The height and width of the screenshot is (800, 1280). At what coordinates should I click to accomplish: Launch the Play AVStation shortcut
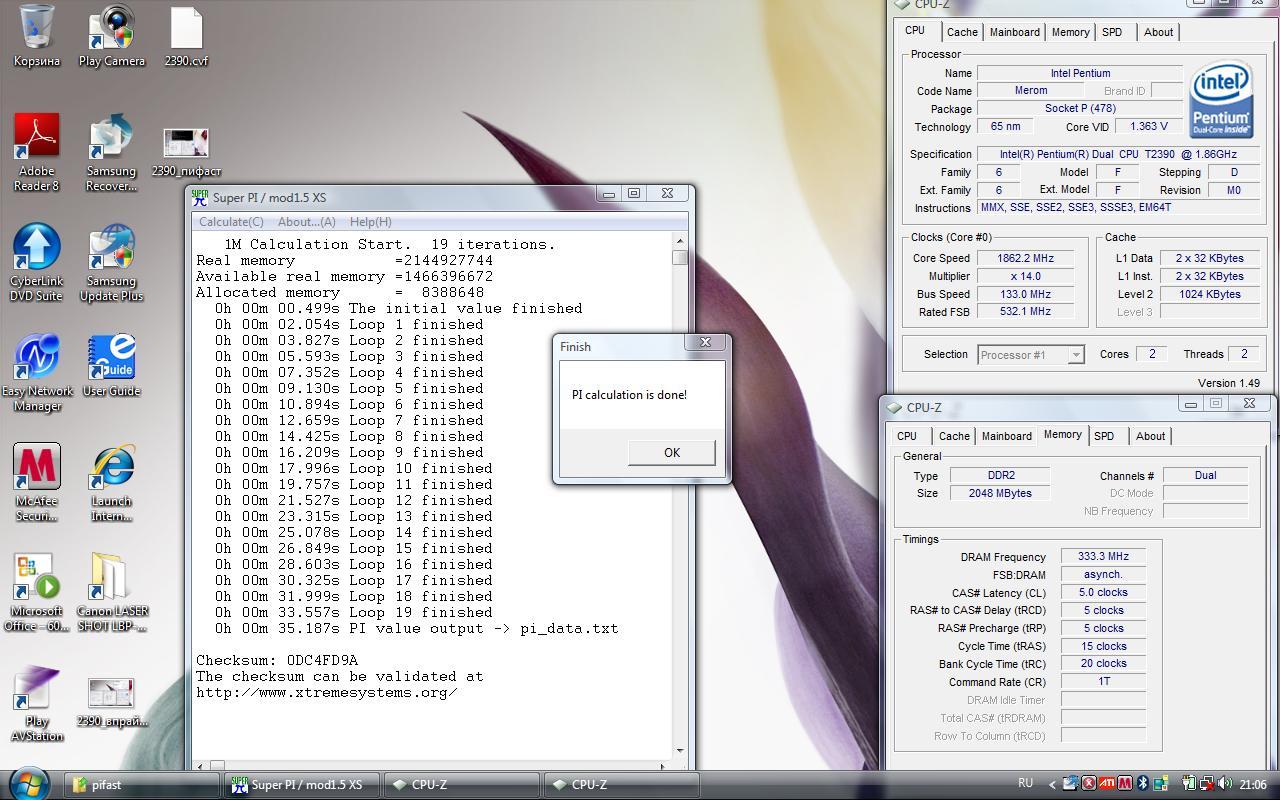coord(37,703)
